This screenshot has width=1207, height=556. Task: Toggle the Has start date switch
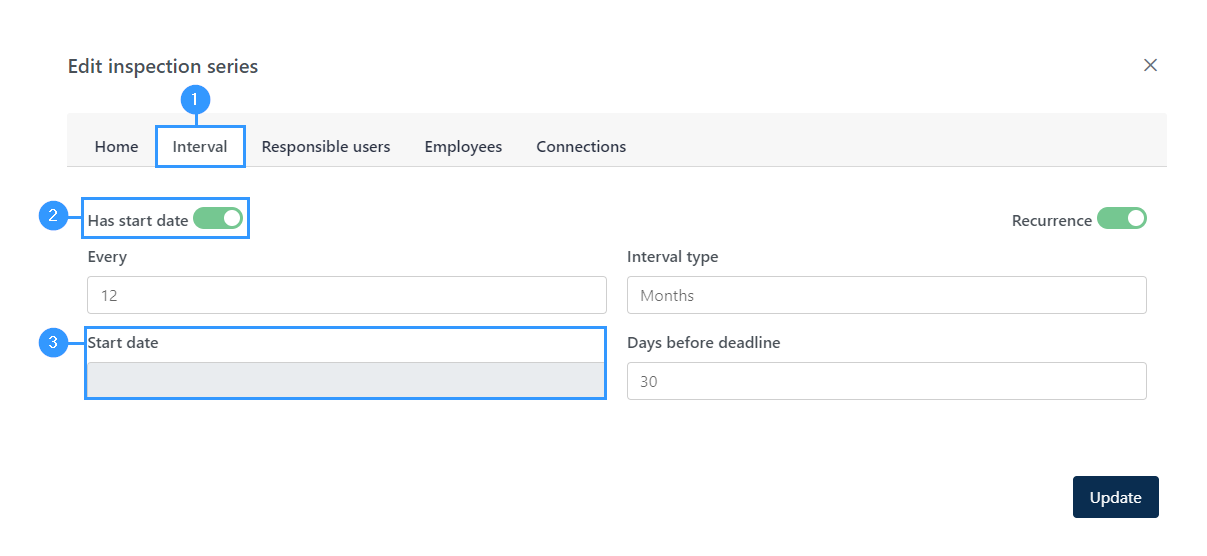pyautogui.click(x=218, y=219)
